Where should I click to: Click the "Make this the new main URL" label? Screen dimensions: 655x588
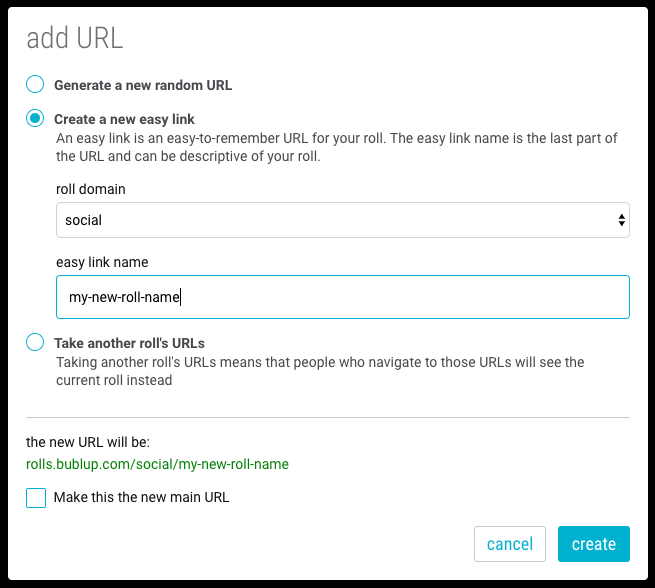point(141,497)
